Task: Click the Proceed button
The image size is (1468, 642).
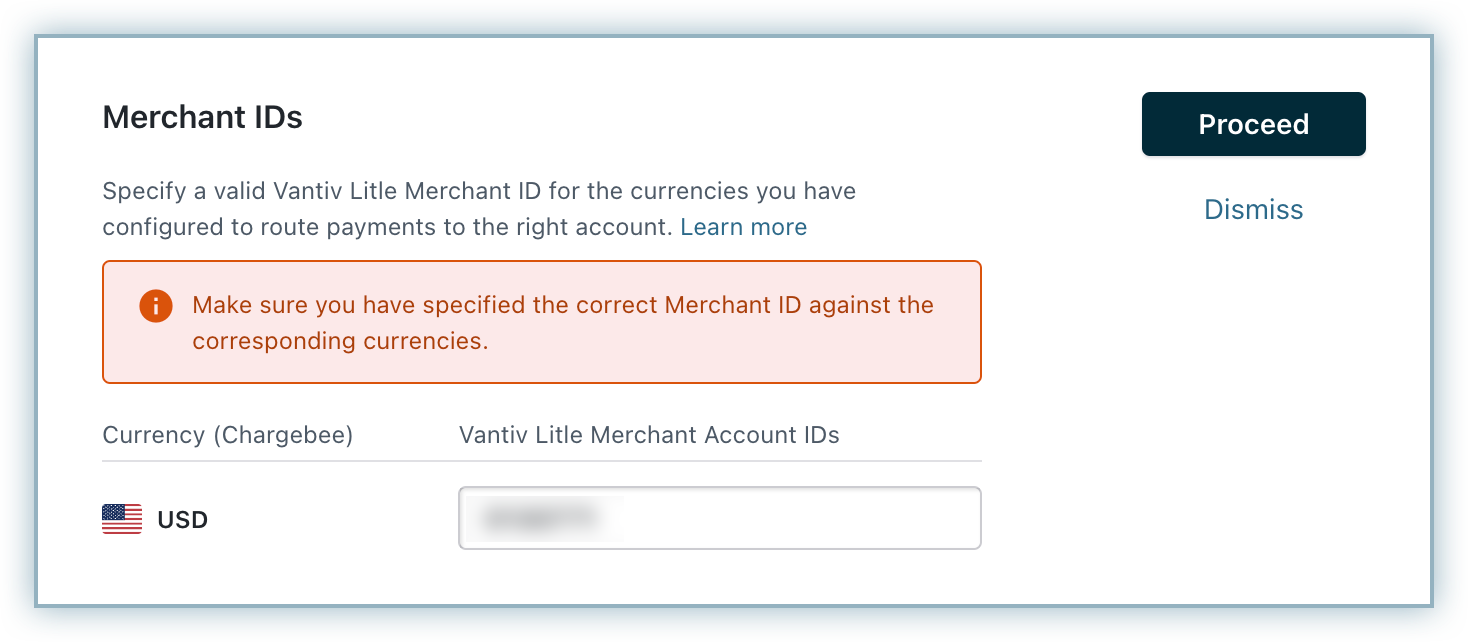Action: 1253,124
